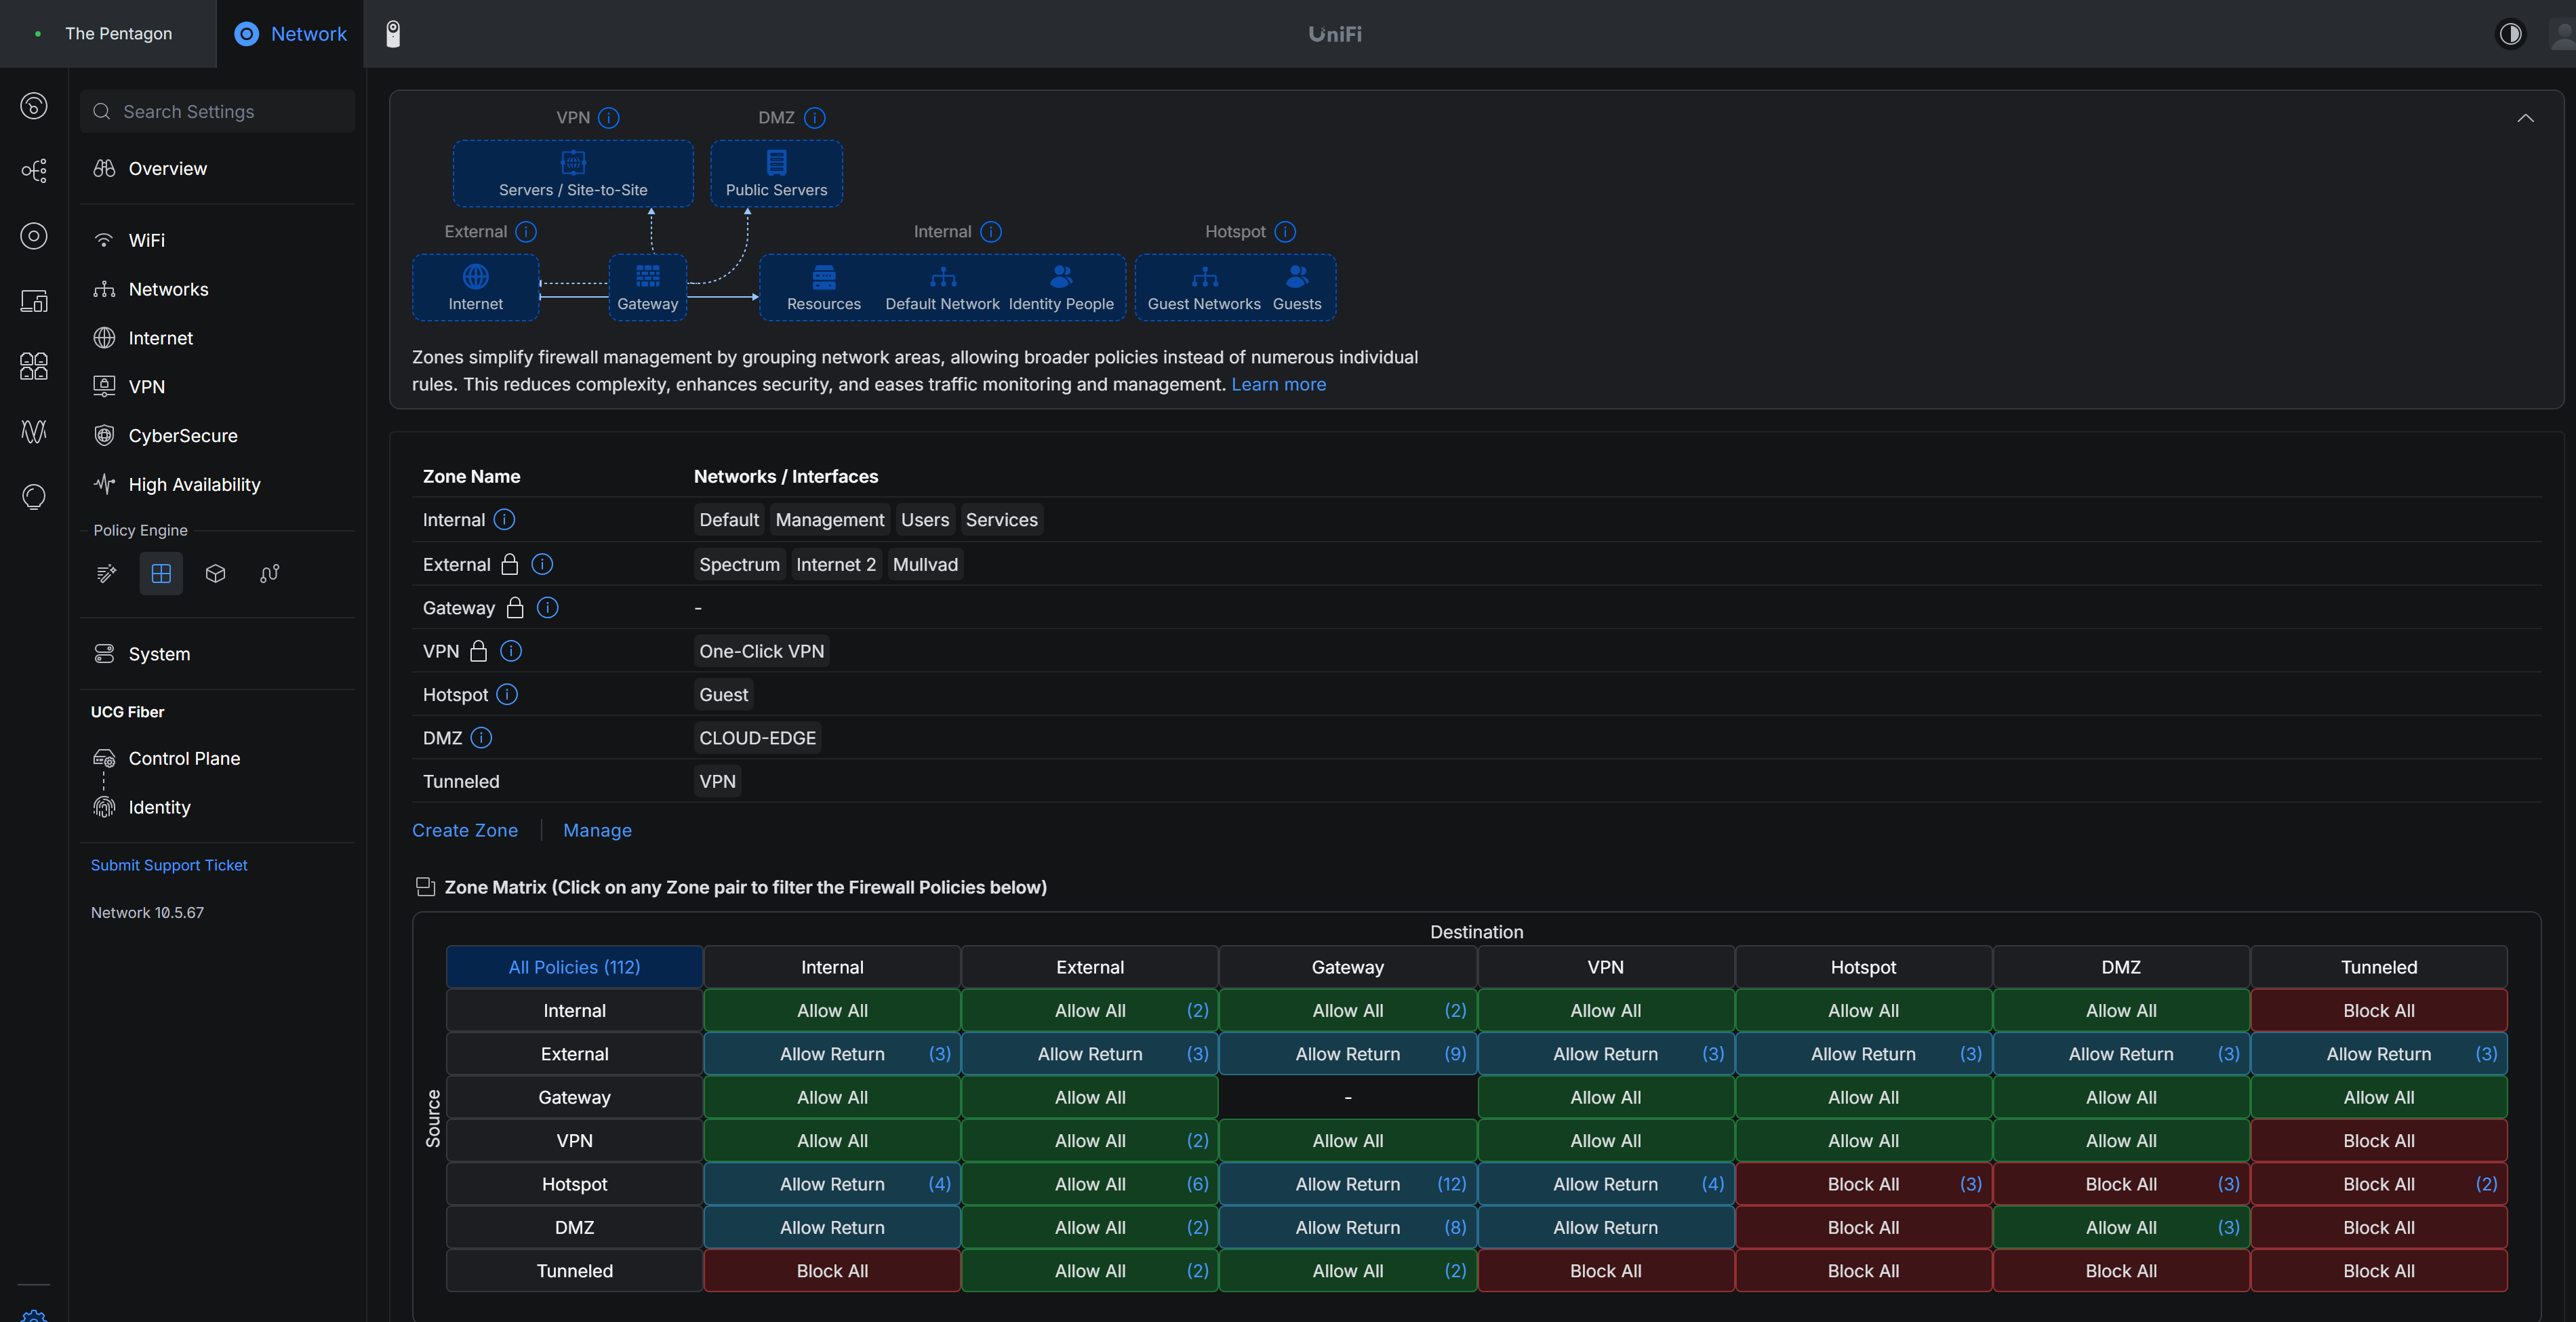Open the topology icon in left rail
2576x1322 pixels.
coord(34,171)
